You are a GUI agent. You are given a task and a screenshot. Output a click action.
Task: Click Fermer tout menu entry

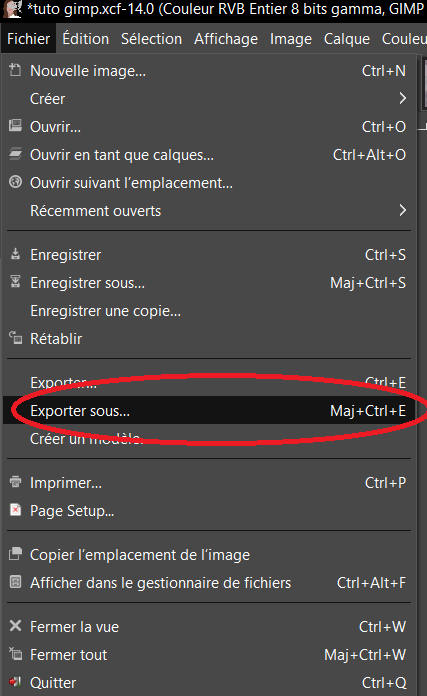[210, 654]
